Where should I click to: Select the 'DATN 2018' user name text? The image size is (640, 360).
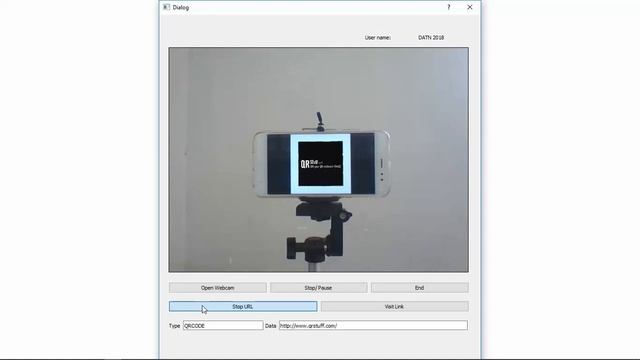(431, 38)
